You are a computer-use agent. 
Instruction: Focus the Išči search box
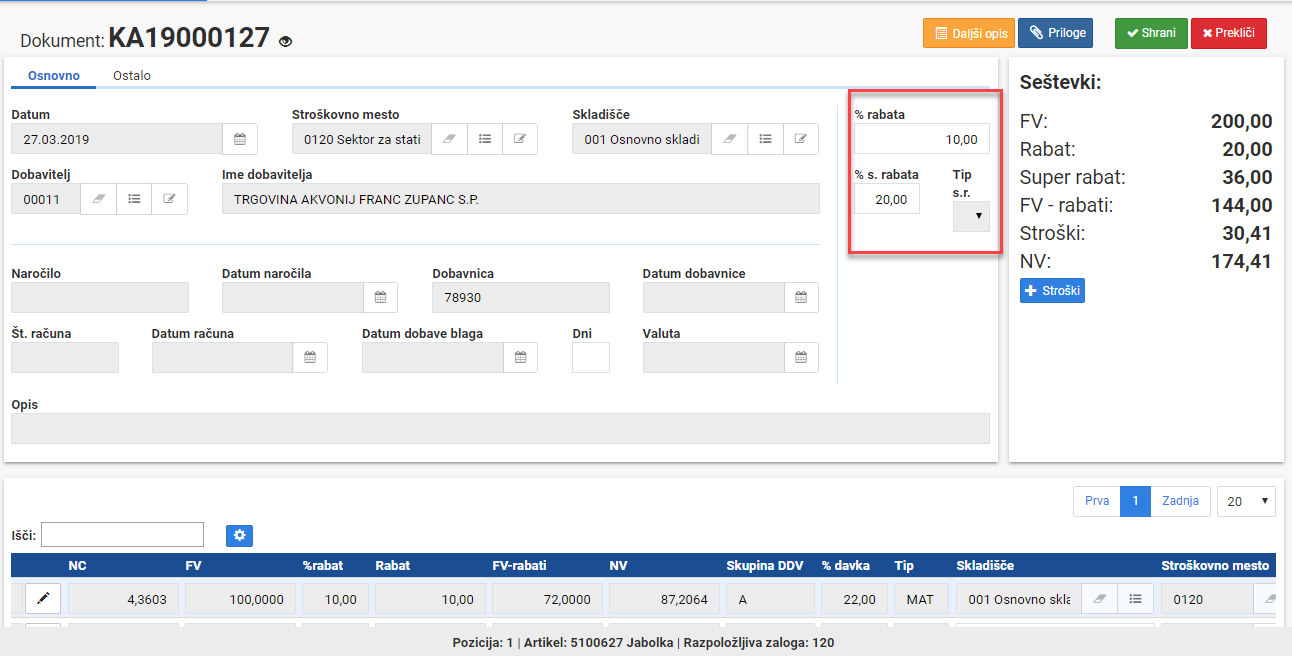[122, 535]
